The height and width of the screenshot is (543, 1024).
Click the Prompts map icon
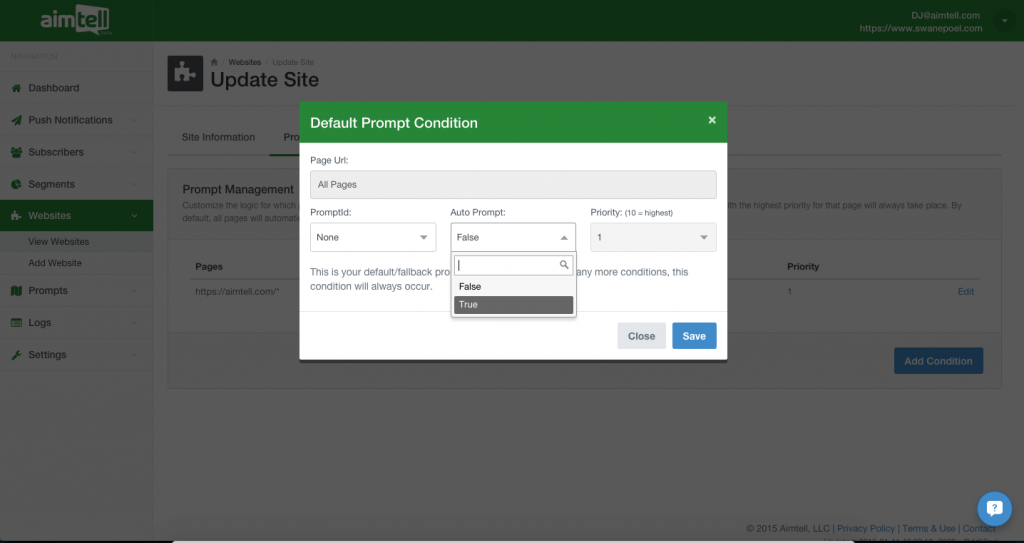pos(16,290)
